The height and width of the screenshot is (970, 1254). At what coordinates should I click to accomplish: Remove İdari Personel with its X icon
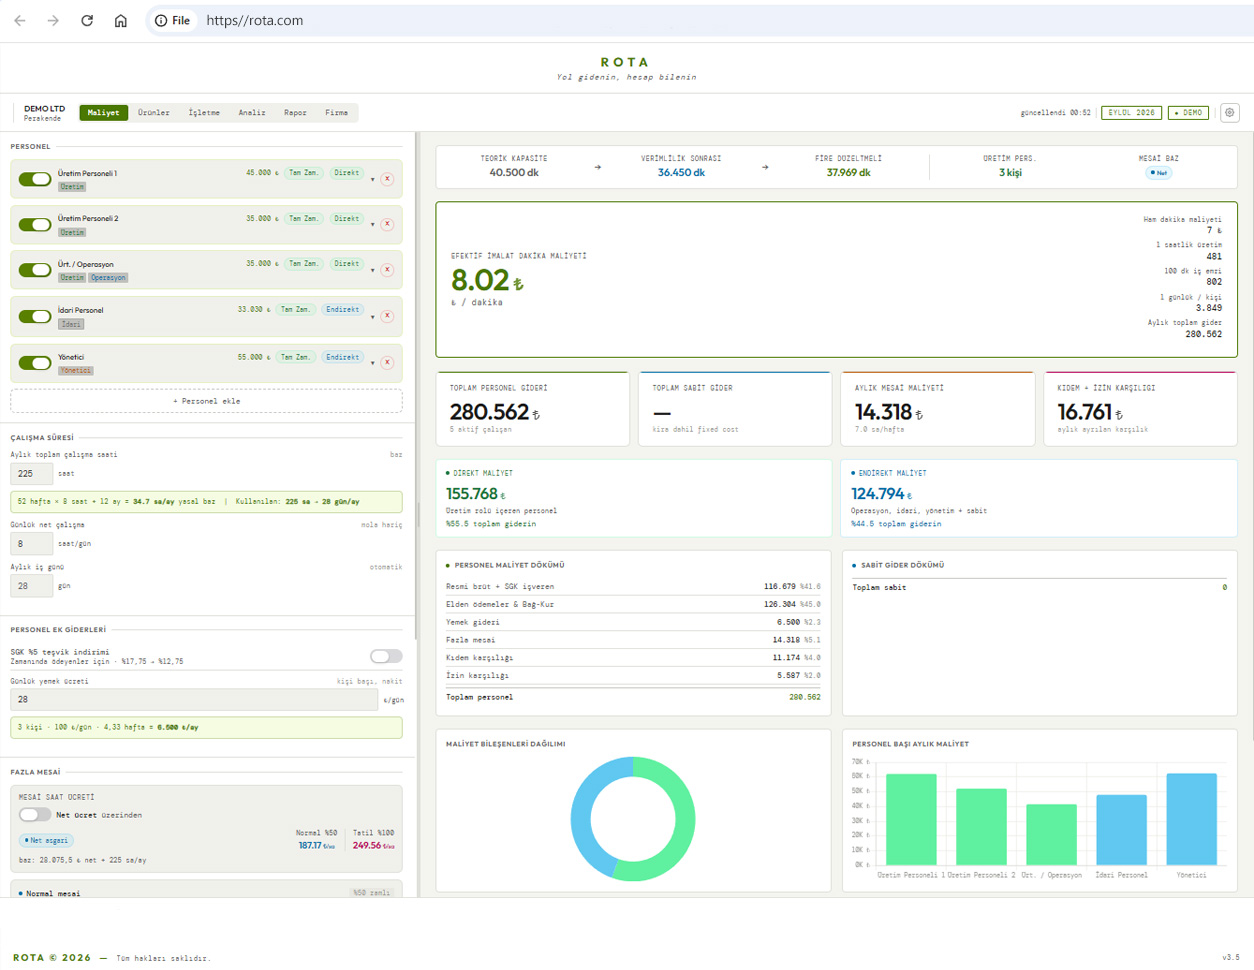point(387,316)
